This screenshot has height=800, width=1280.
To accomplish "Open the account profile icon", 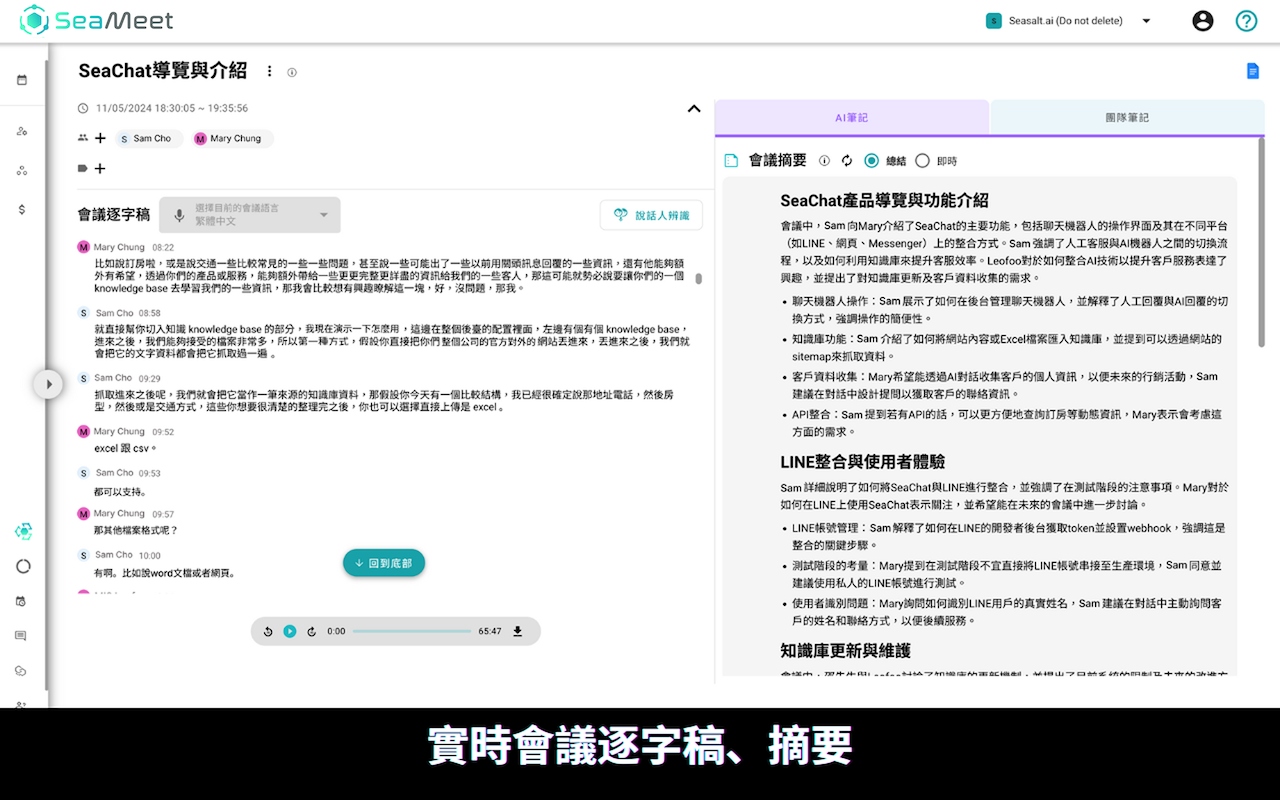I will pos(1203,21).
